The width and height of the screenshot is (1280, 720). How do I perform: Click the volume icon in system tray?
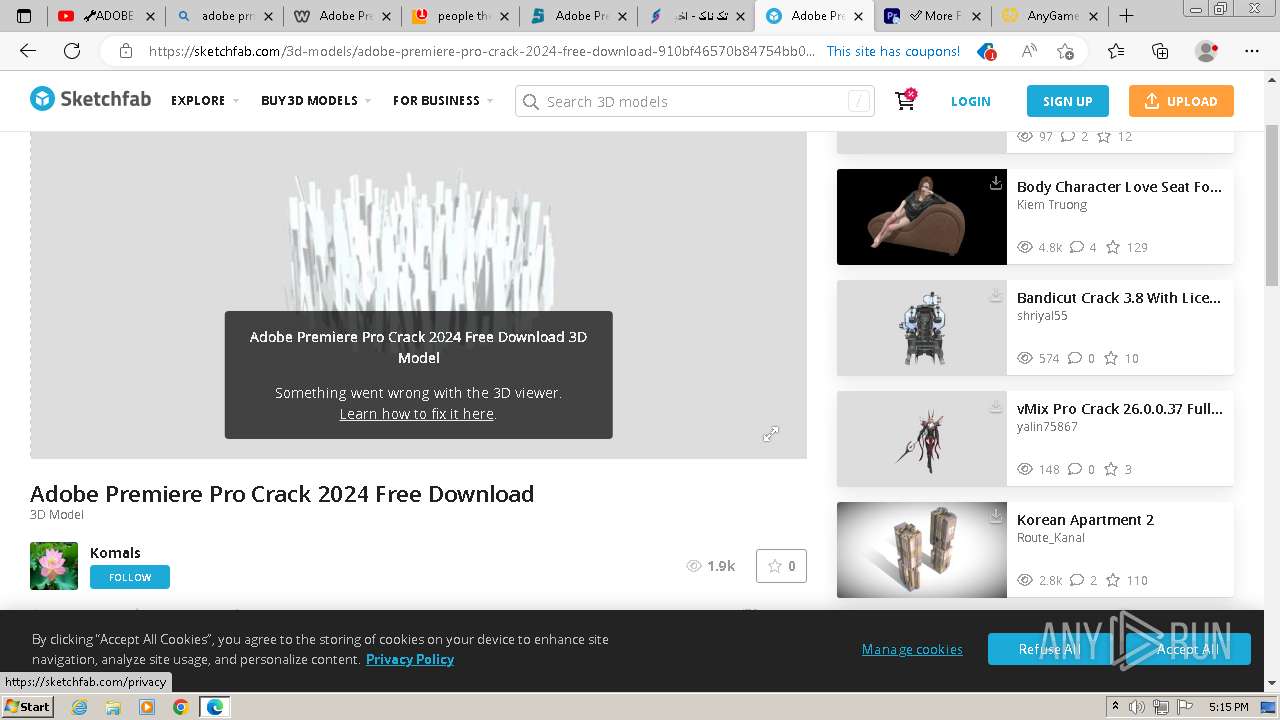1137,707
